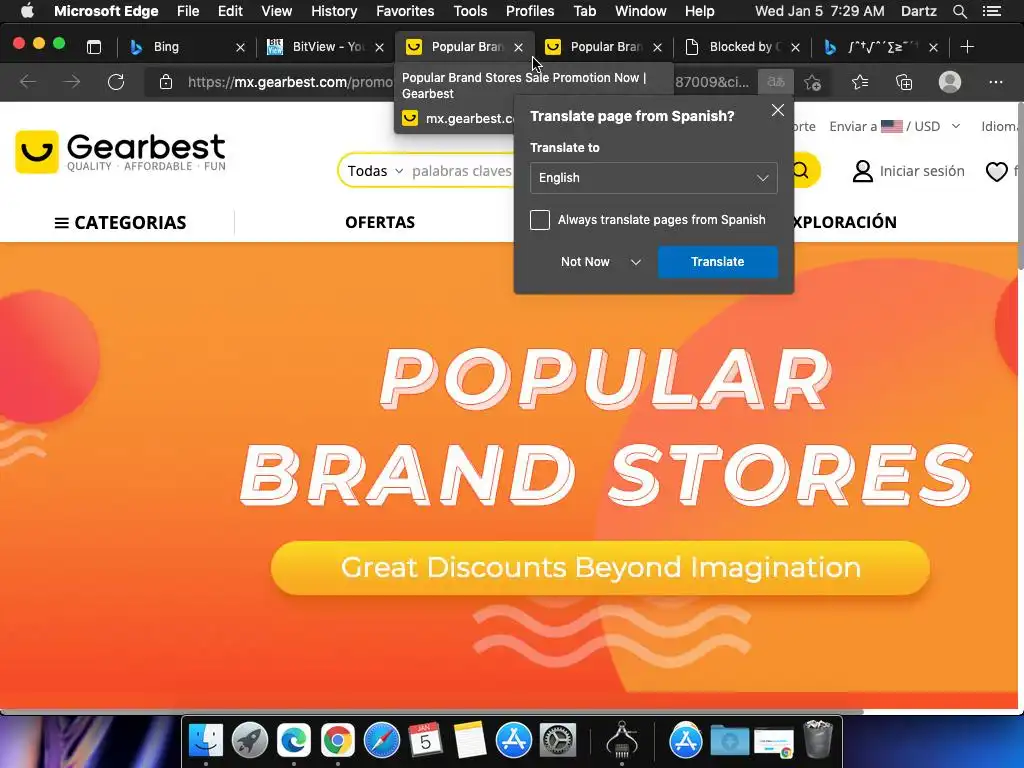Open the Collections icon
The height and width of the screenshot is (768, 1024).
tap(904, 82)
